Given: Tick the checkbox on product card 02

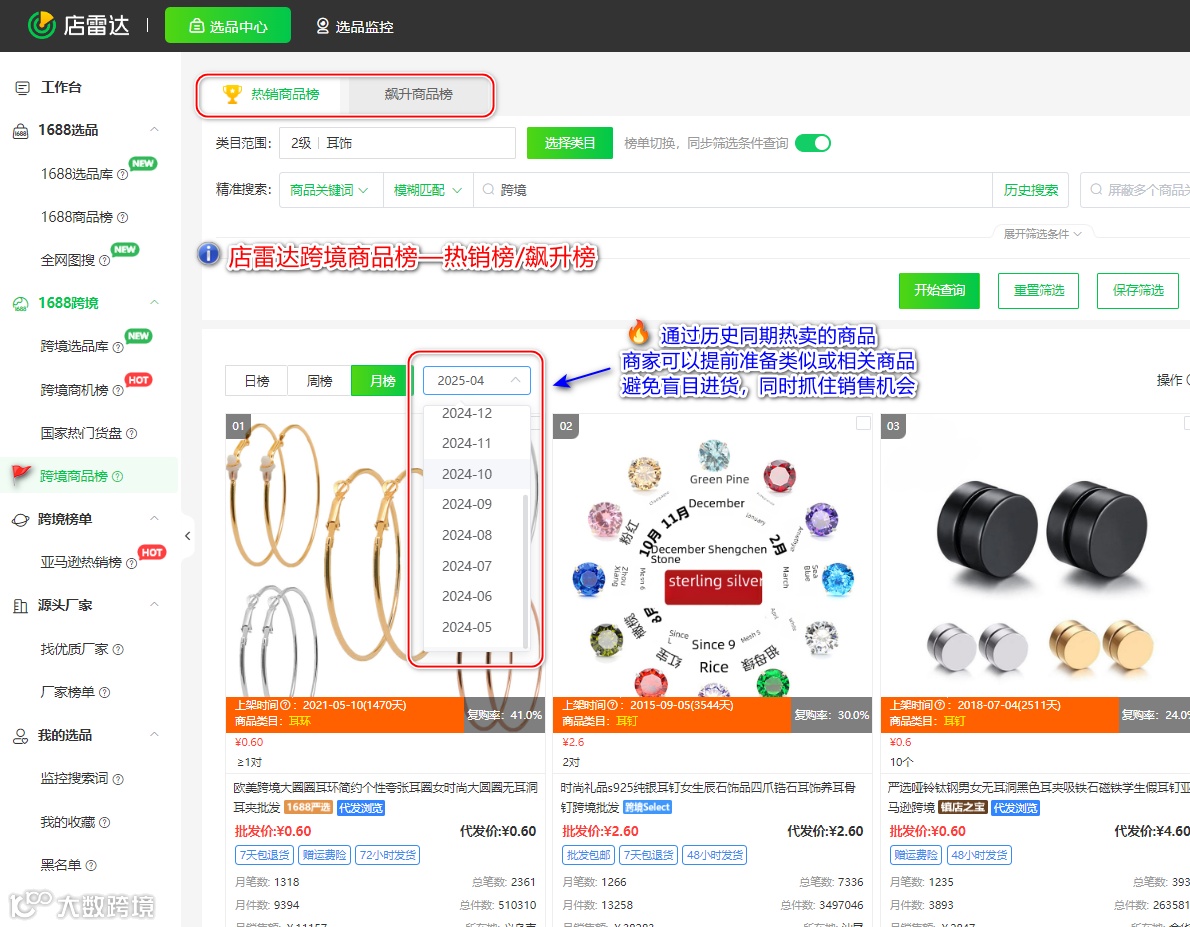Looking at the screenshot, I should pyautogui.click(x=863, y=423).
